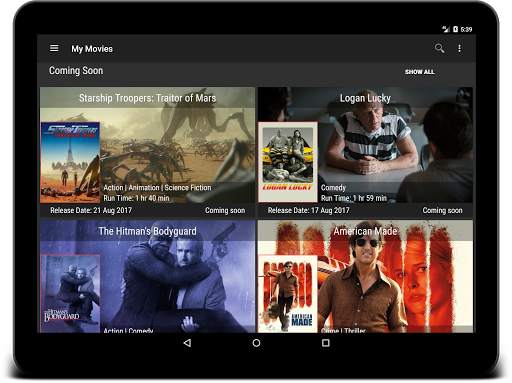Viewport: 512px width, 383px height.
Task: Click 'Release Date: 17 Aug 2017'
Action: [x=308, y=210]
